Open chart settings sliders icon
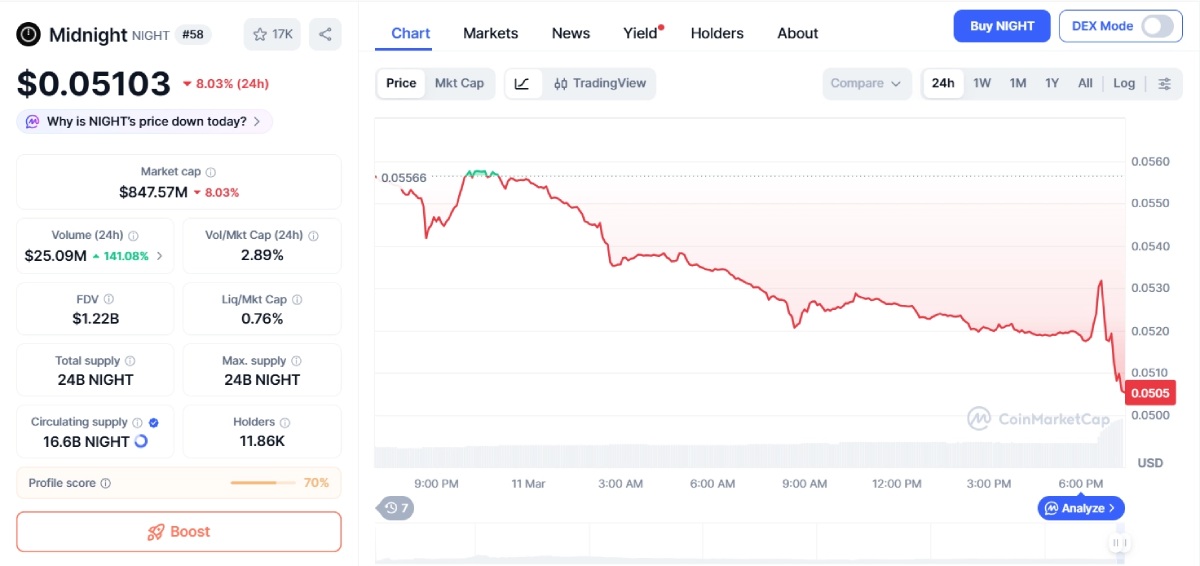The height and width of the screenshot is (566, 1200). [x=1164, y=83]
